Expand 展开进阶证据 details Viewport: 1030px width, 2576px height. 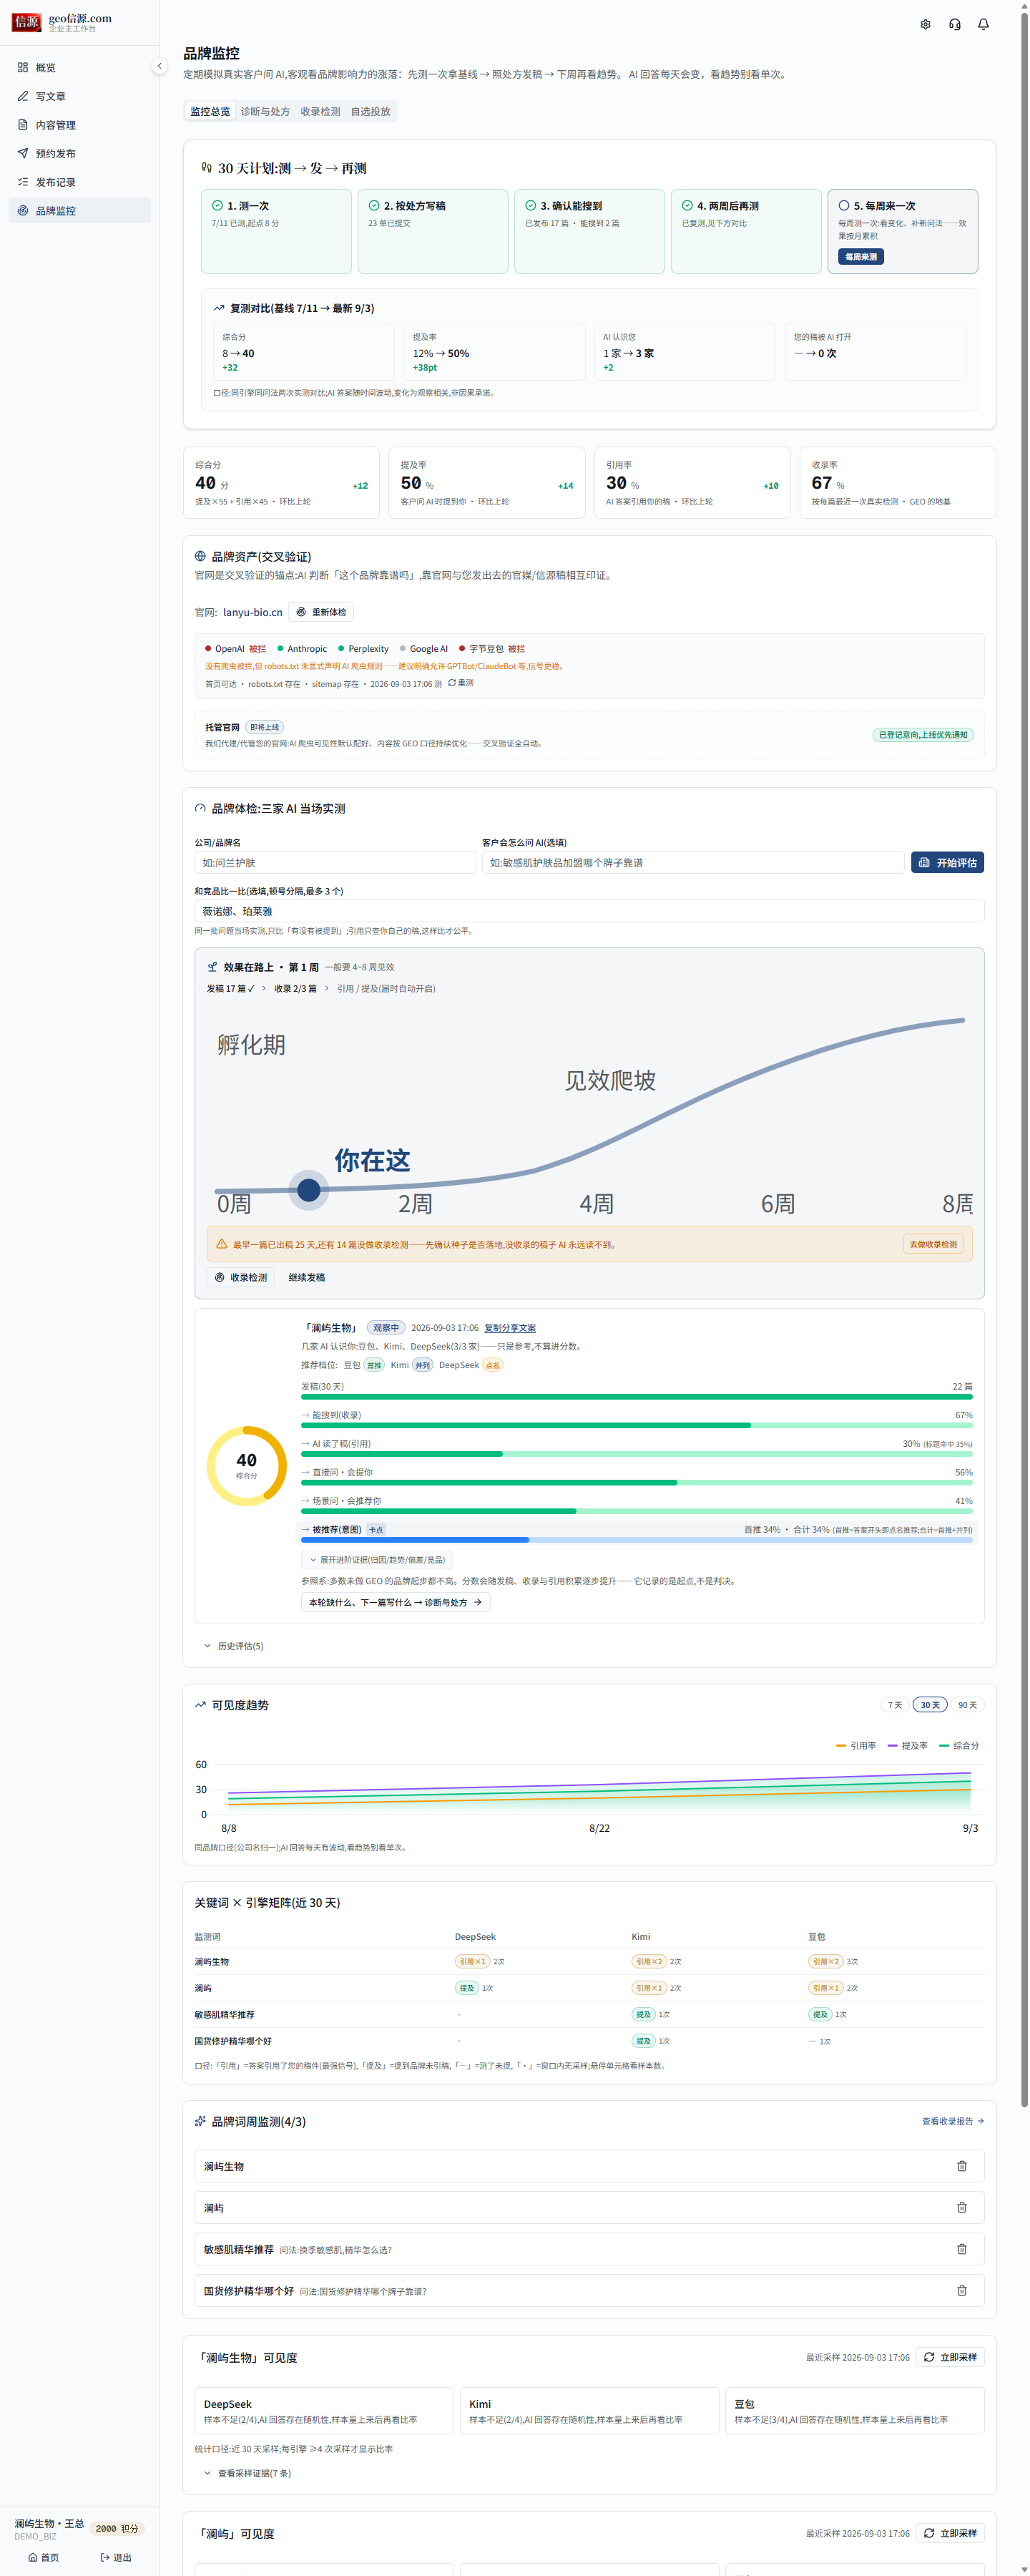[x=377, y=1559]
